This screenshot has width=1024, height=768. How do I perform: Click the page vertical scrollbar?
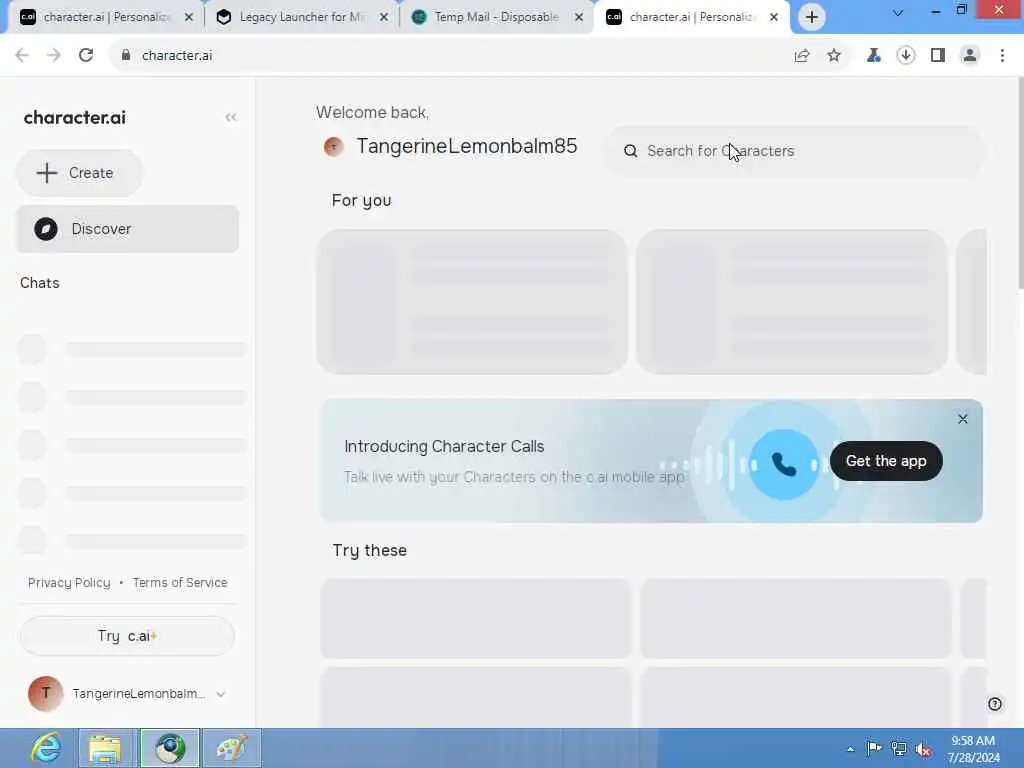[1020, 183]
